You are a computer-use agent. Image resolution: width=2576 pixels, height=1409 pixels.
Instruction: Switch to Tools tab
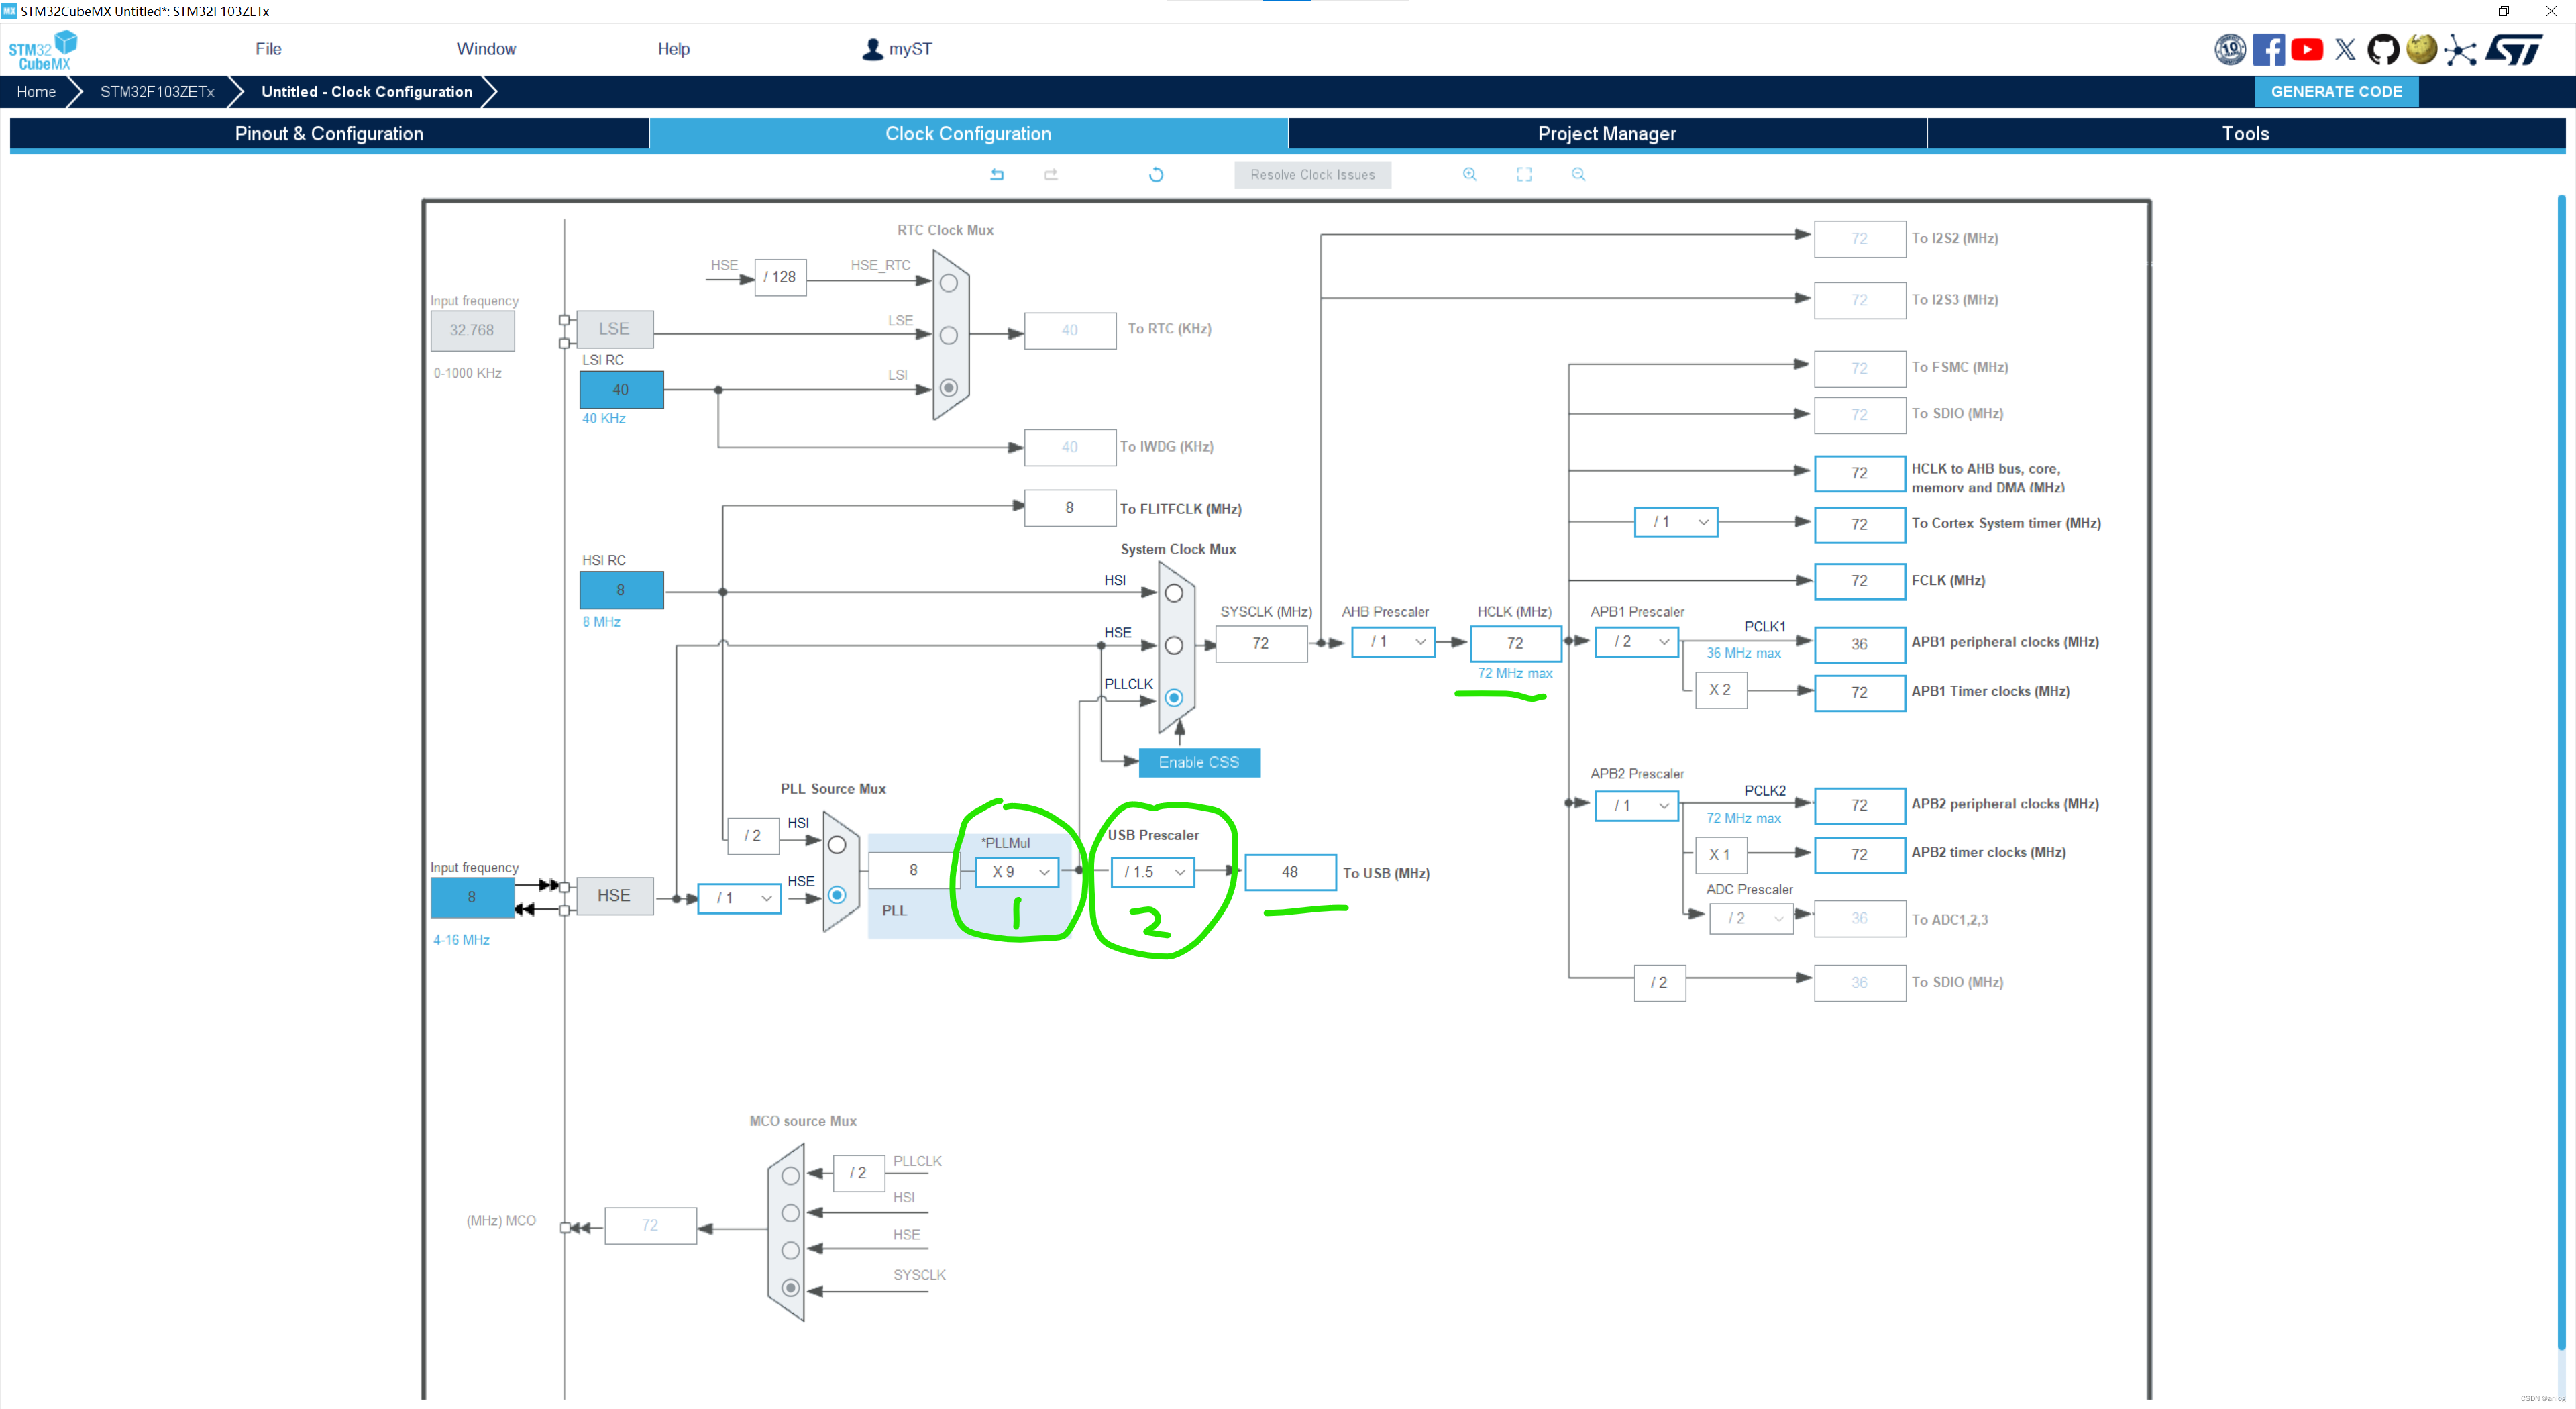click(x=2245, y=134)
